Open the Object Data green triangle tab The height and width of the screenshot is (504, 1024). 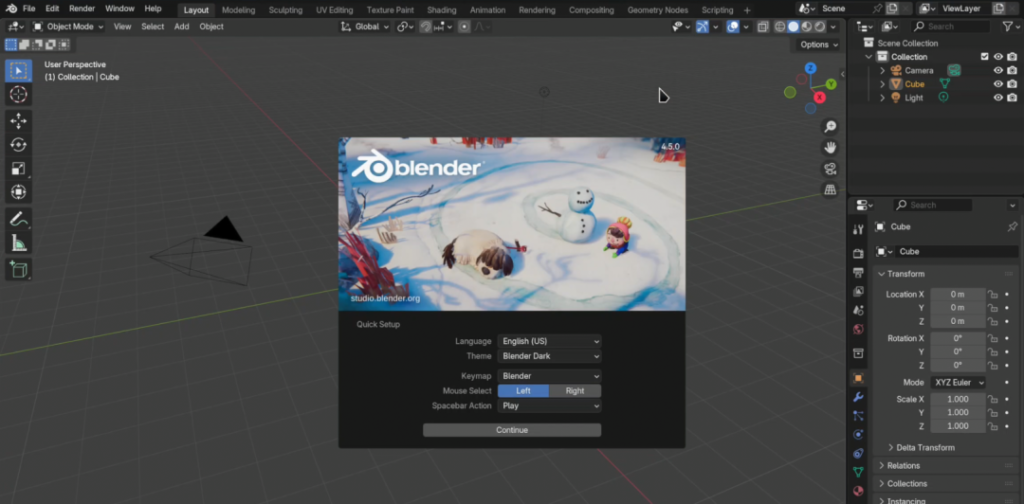[858, 472]
